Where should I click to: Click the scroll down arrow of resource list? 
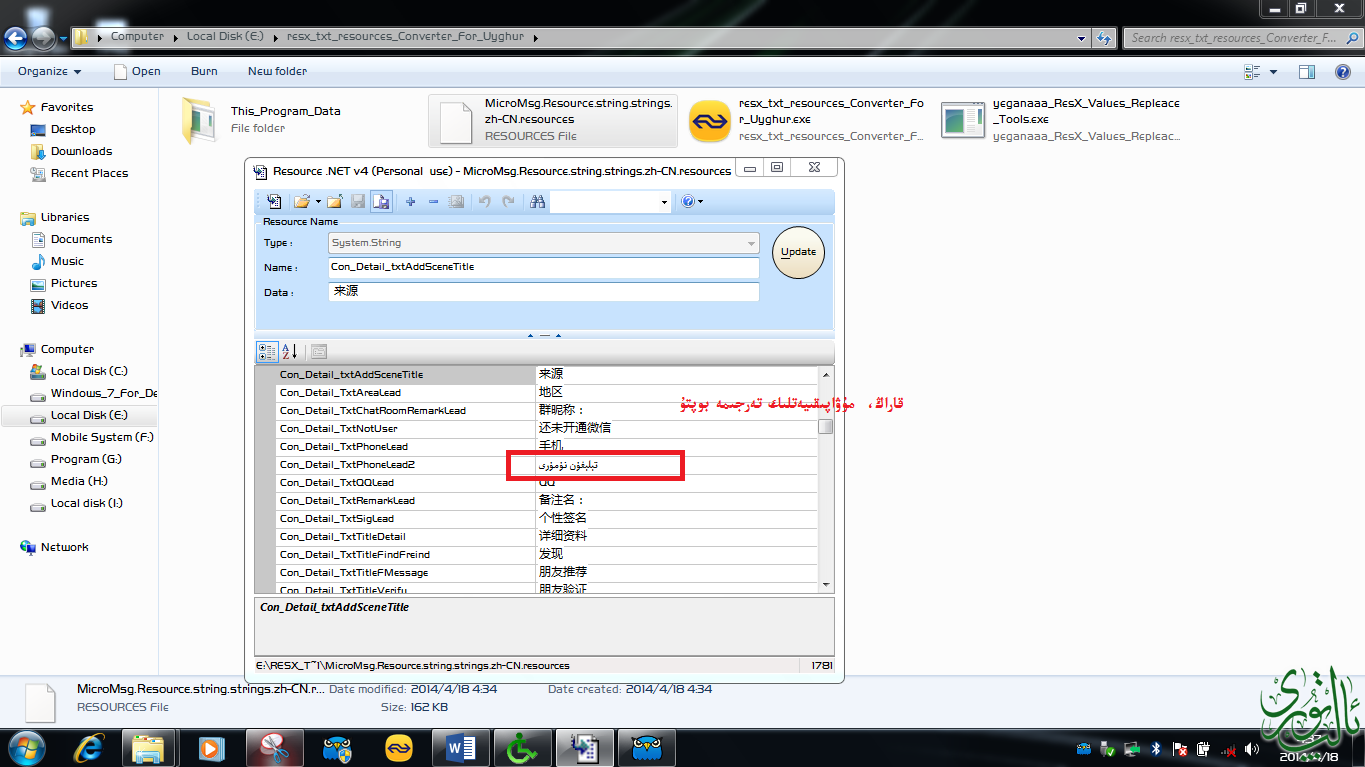tap(825, 584)
